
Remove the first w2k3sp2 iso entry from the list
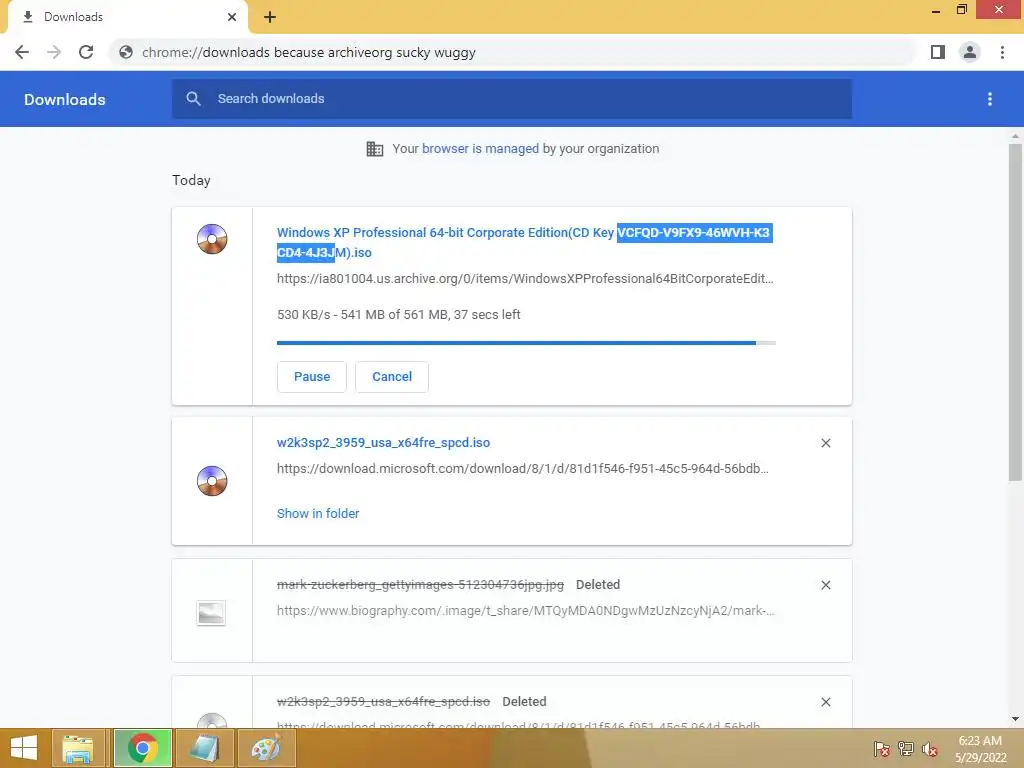(x=826, y=443)
